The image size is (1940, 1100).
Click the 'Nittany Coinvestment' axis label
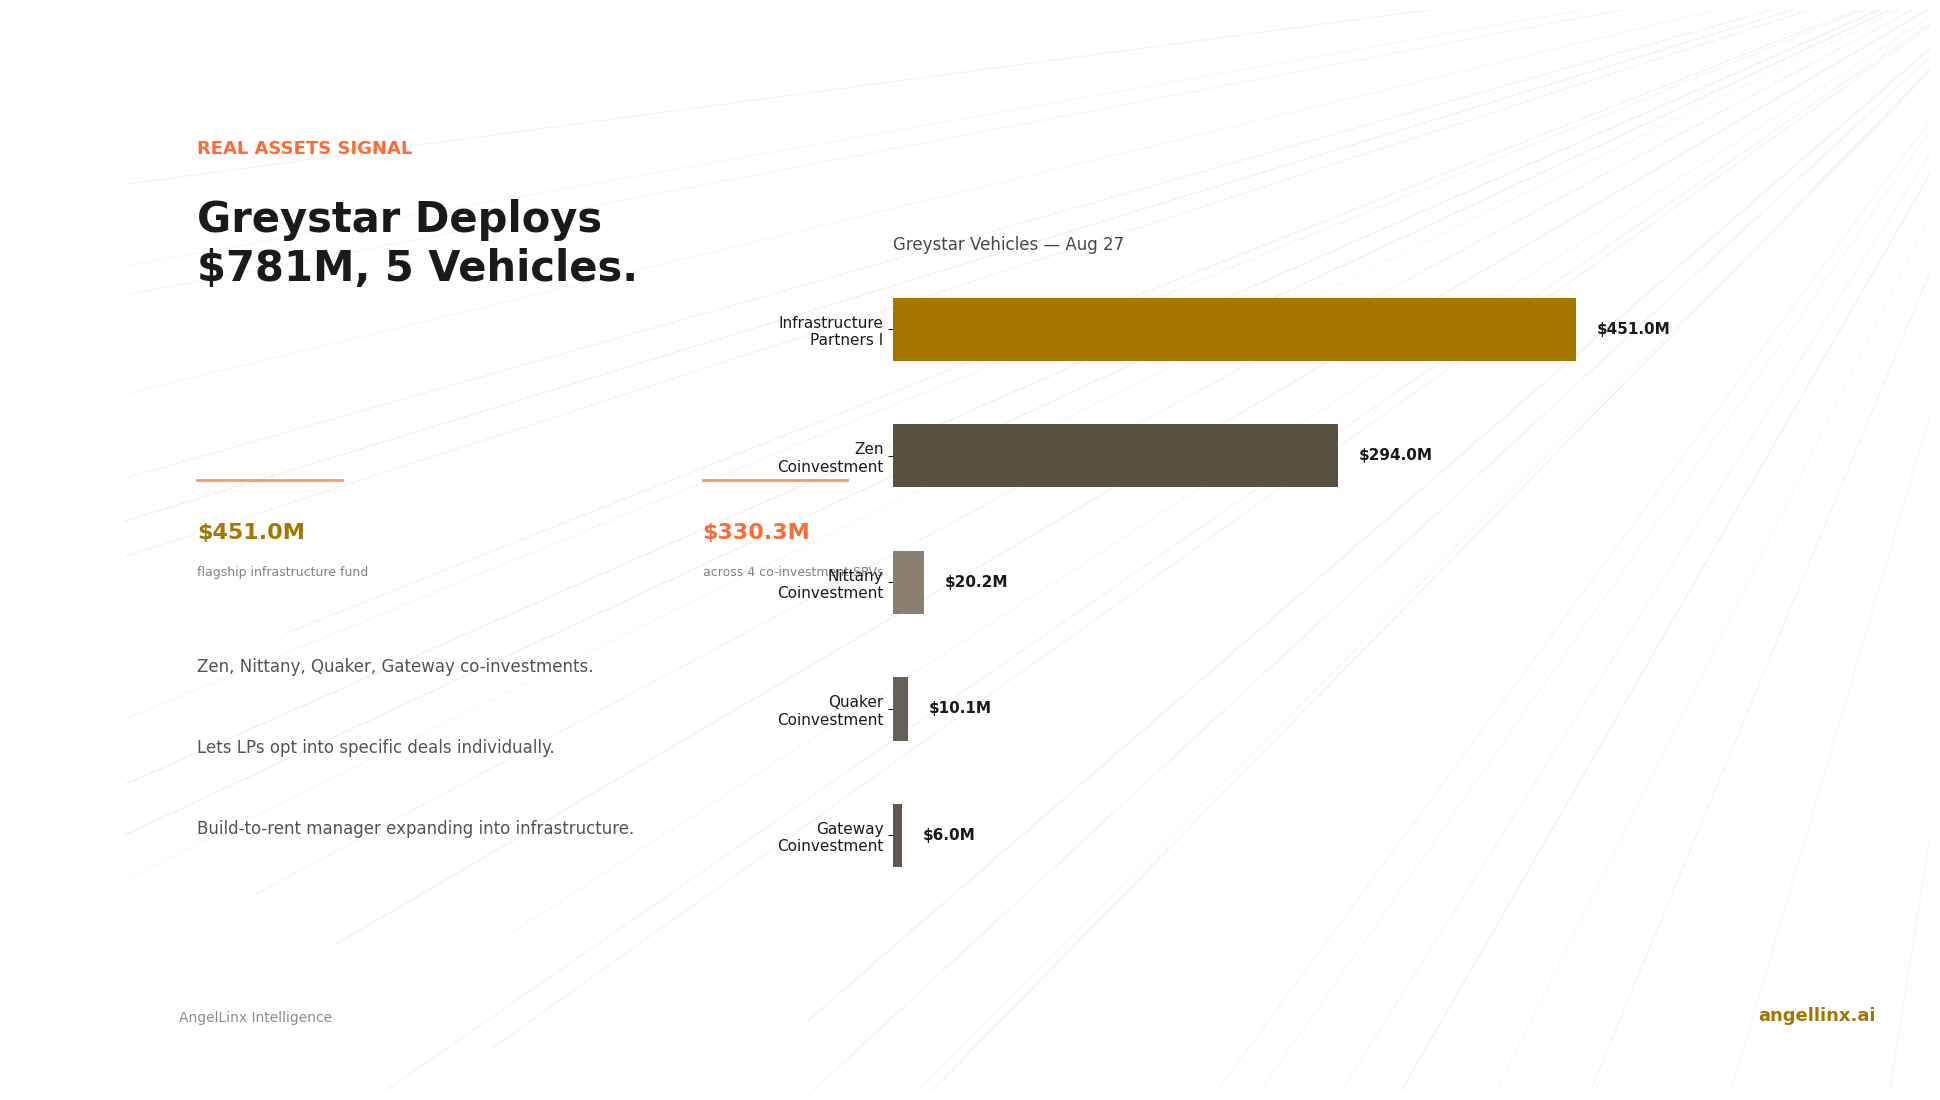point(830,585)
